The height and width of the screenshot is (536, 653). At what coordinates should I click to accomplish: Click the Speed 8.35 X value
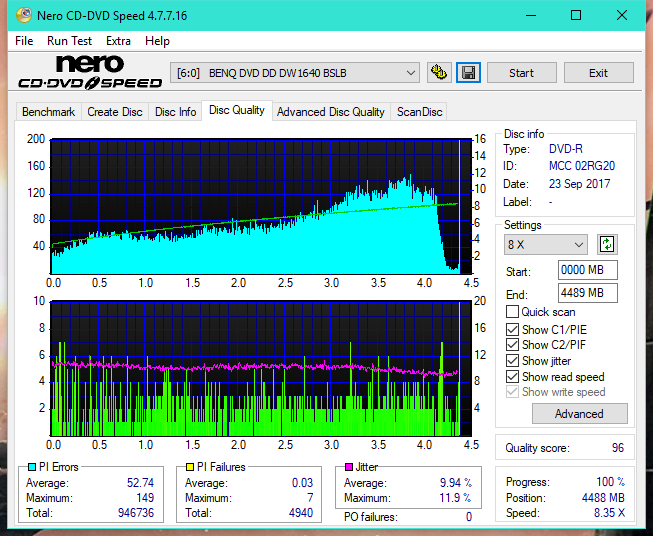[609, 513]
